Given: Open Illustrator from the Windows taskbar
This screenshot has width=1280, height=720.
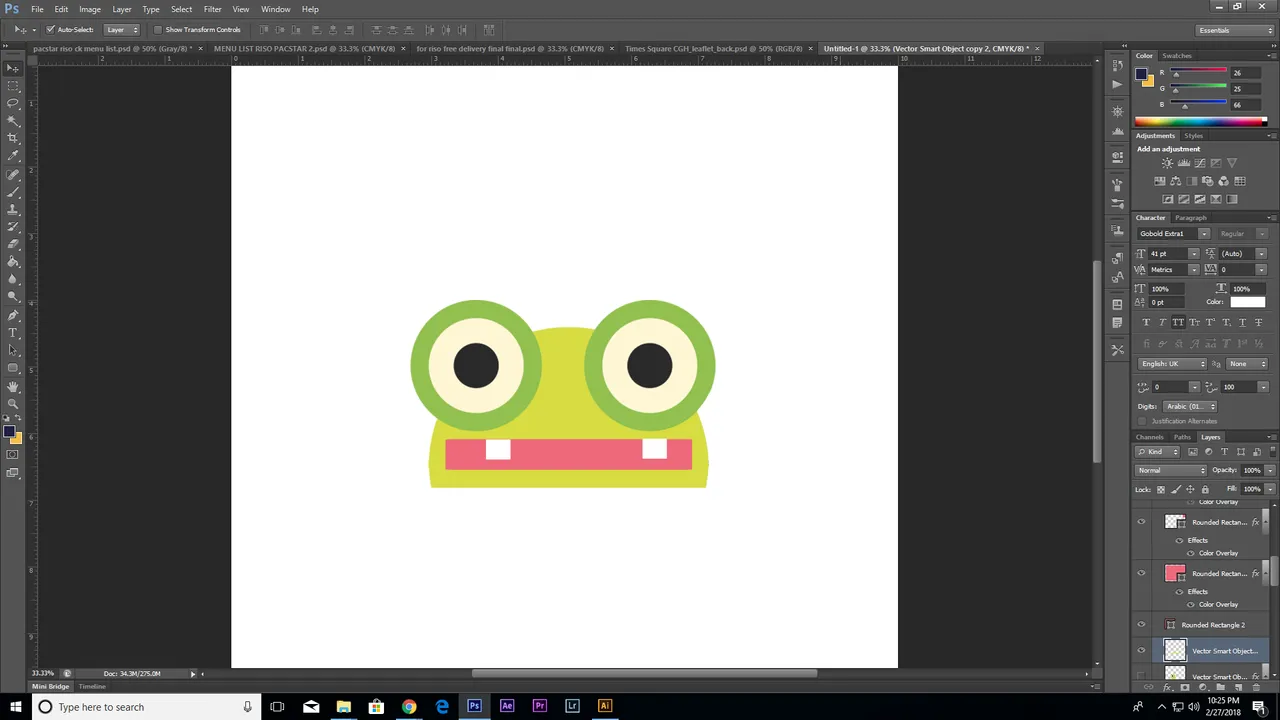Looking at the screenshot, I should 605,706.
